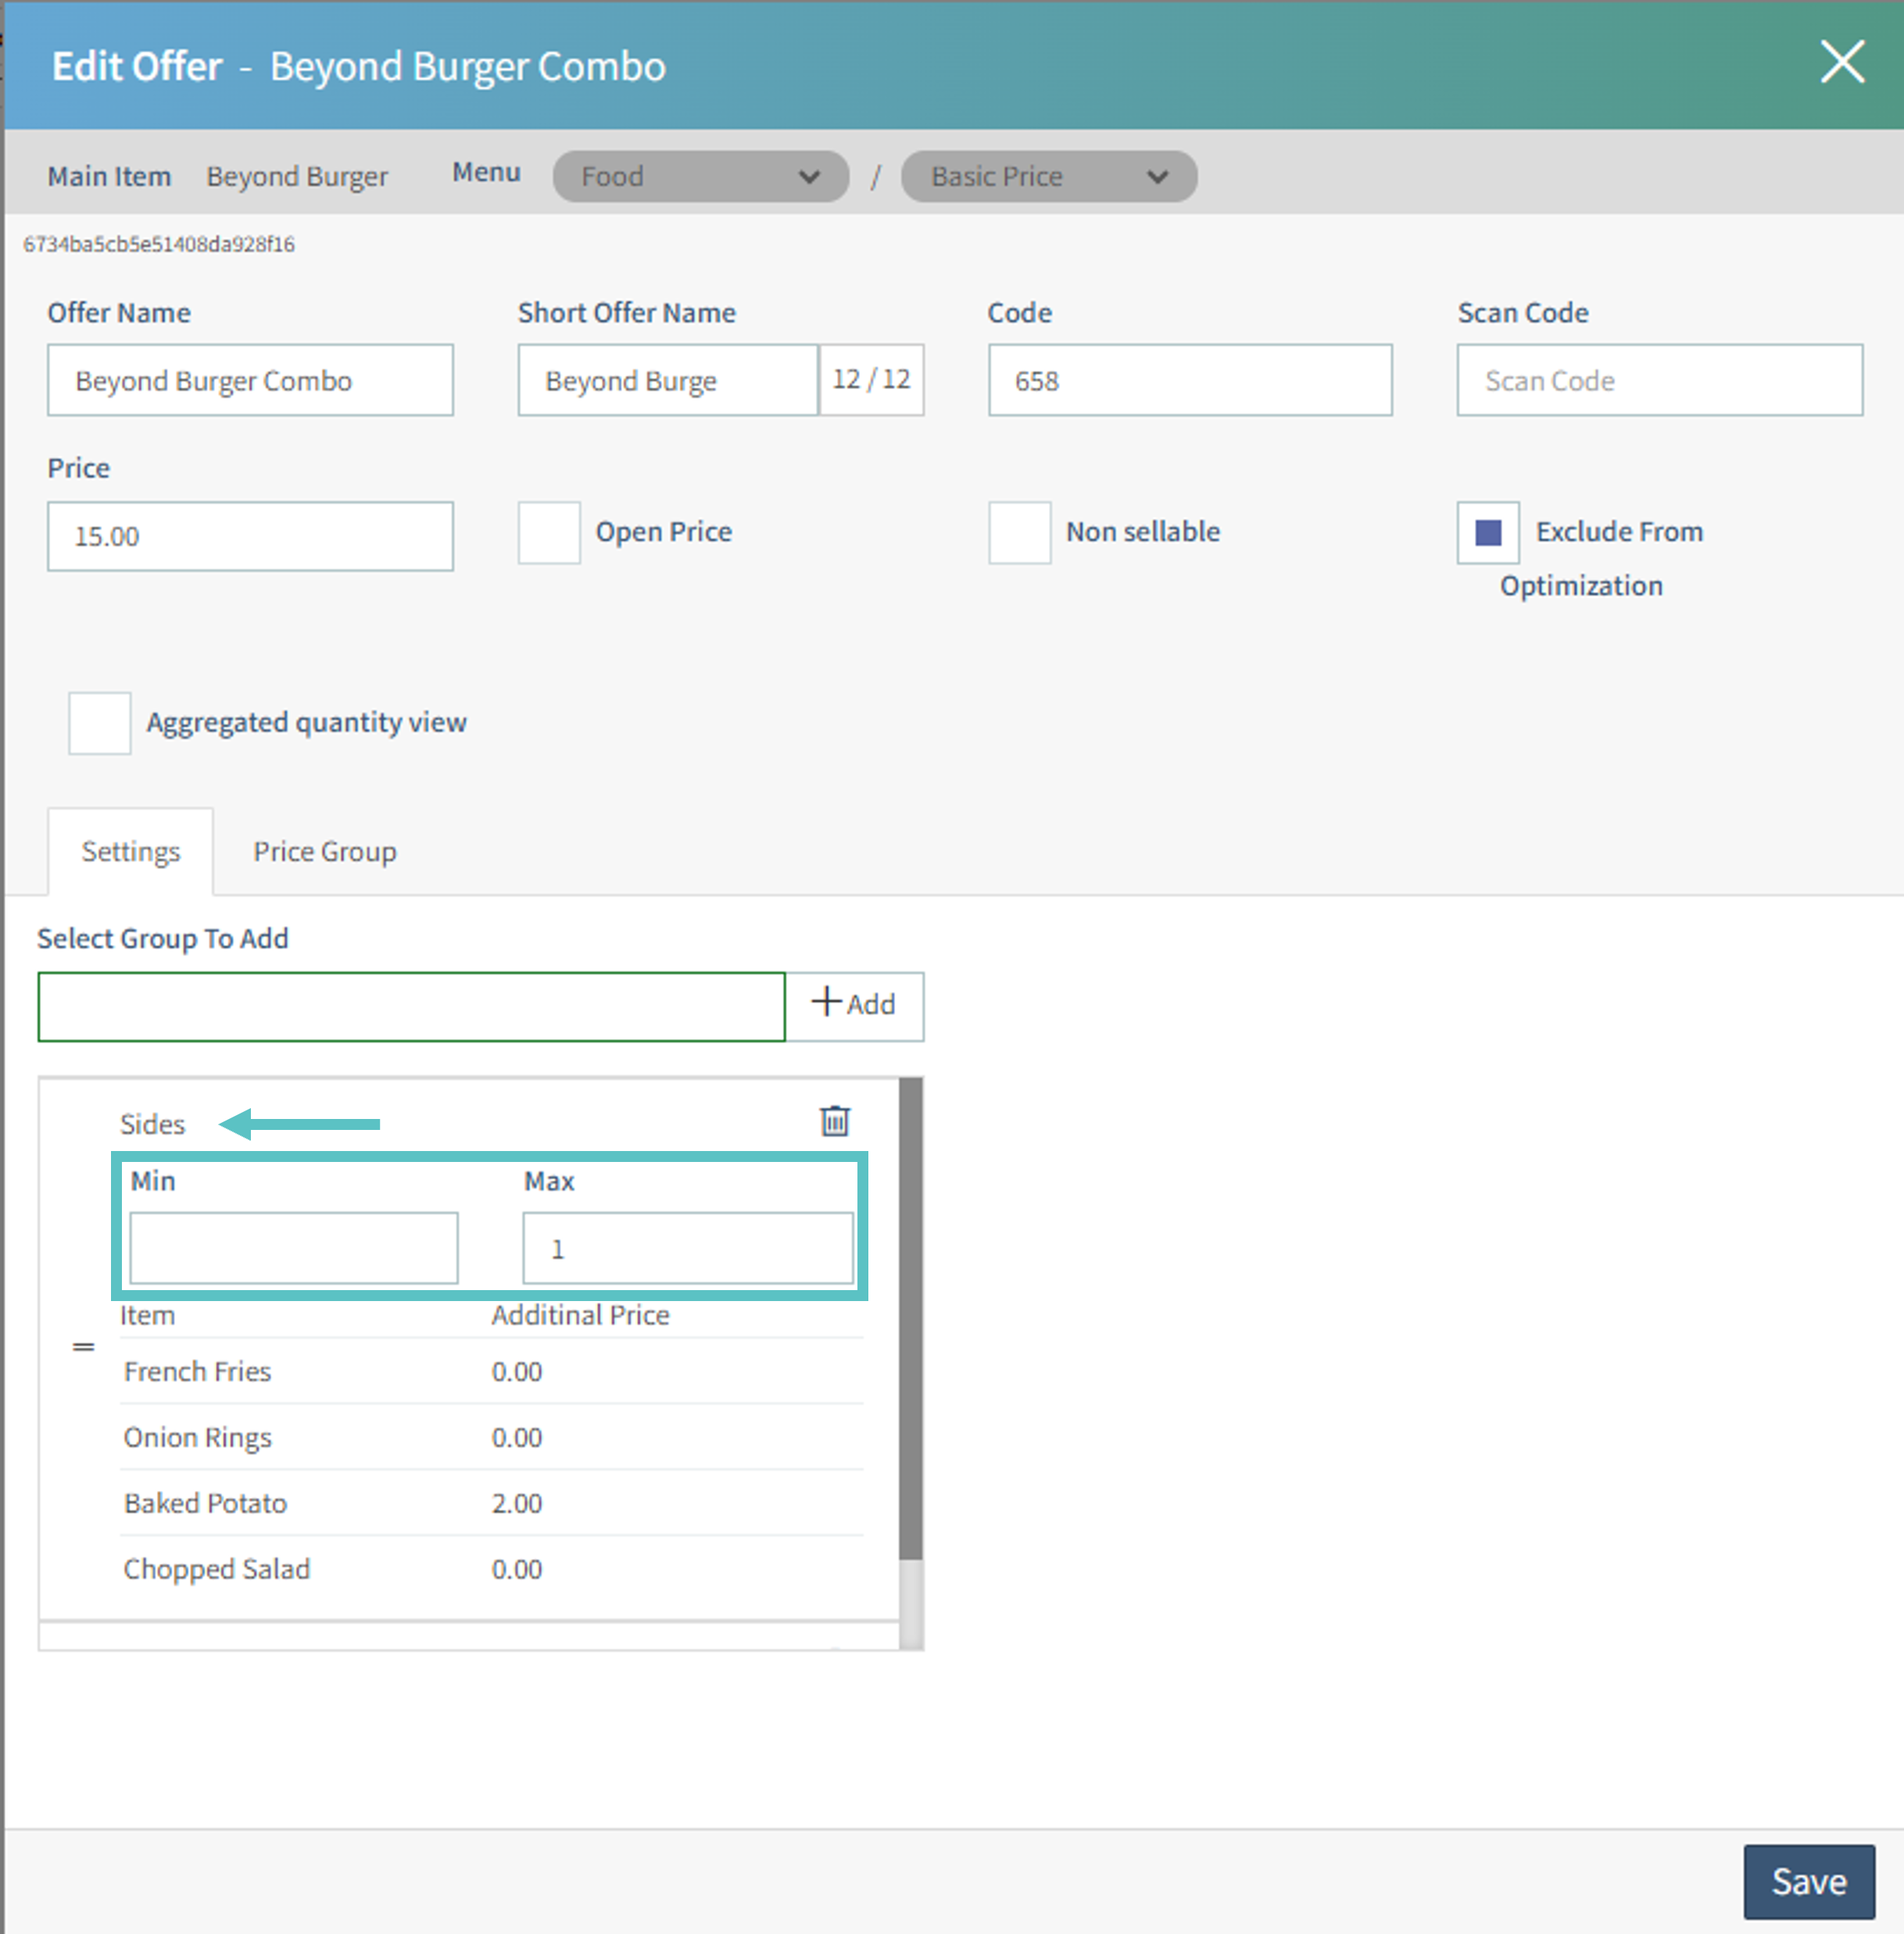Open the Select Group To Add field
The image size is (1904, 1934).
pyautogui.click(x=411, y=1006)
